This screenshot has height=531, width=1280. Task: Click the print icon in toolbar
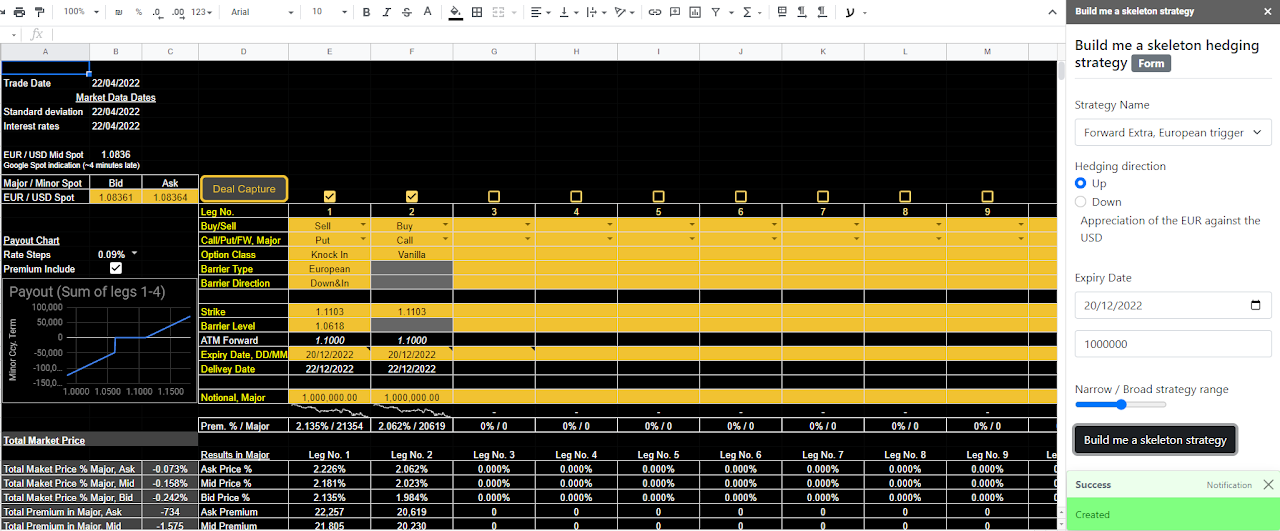tap(17, 12)
